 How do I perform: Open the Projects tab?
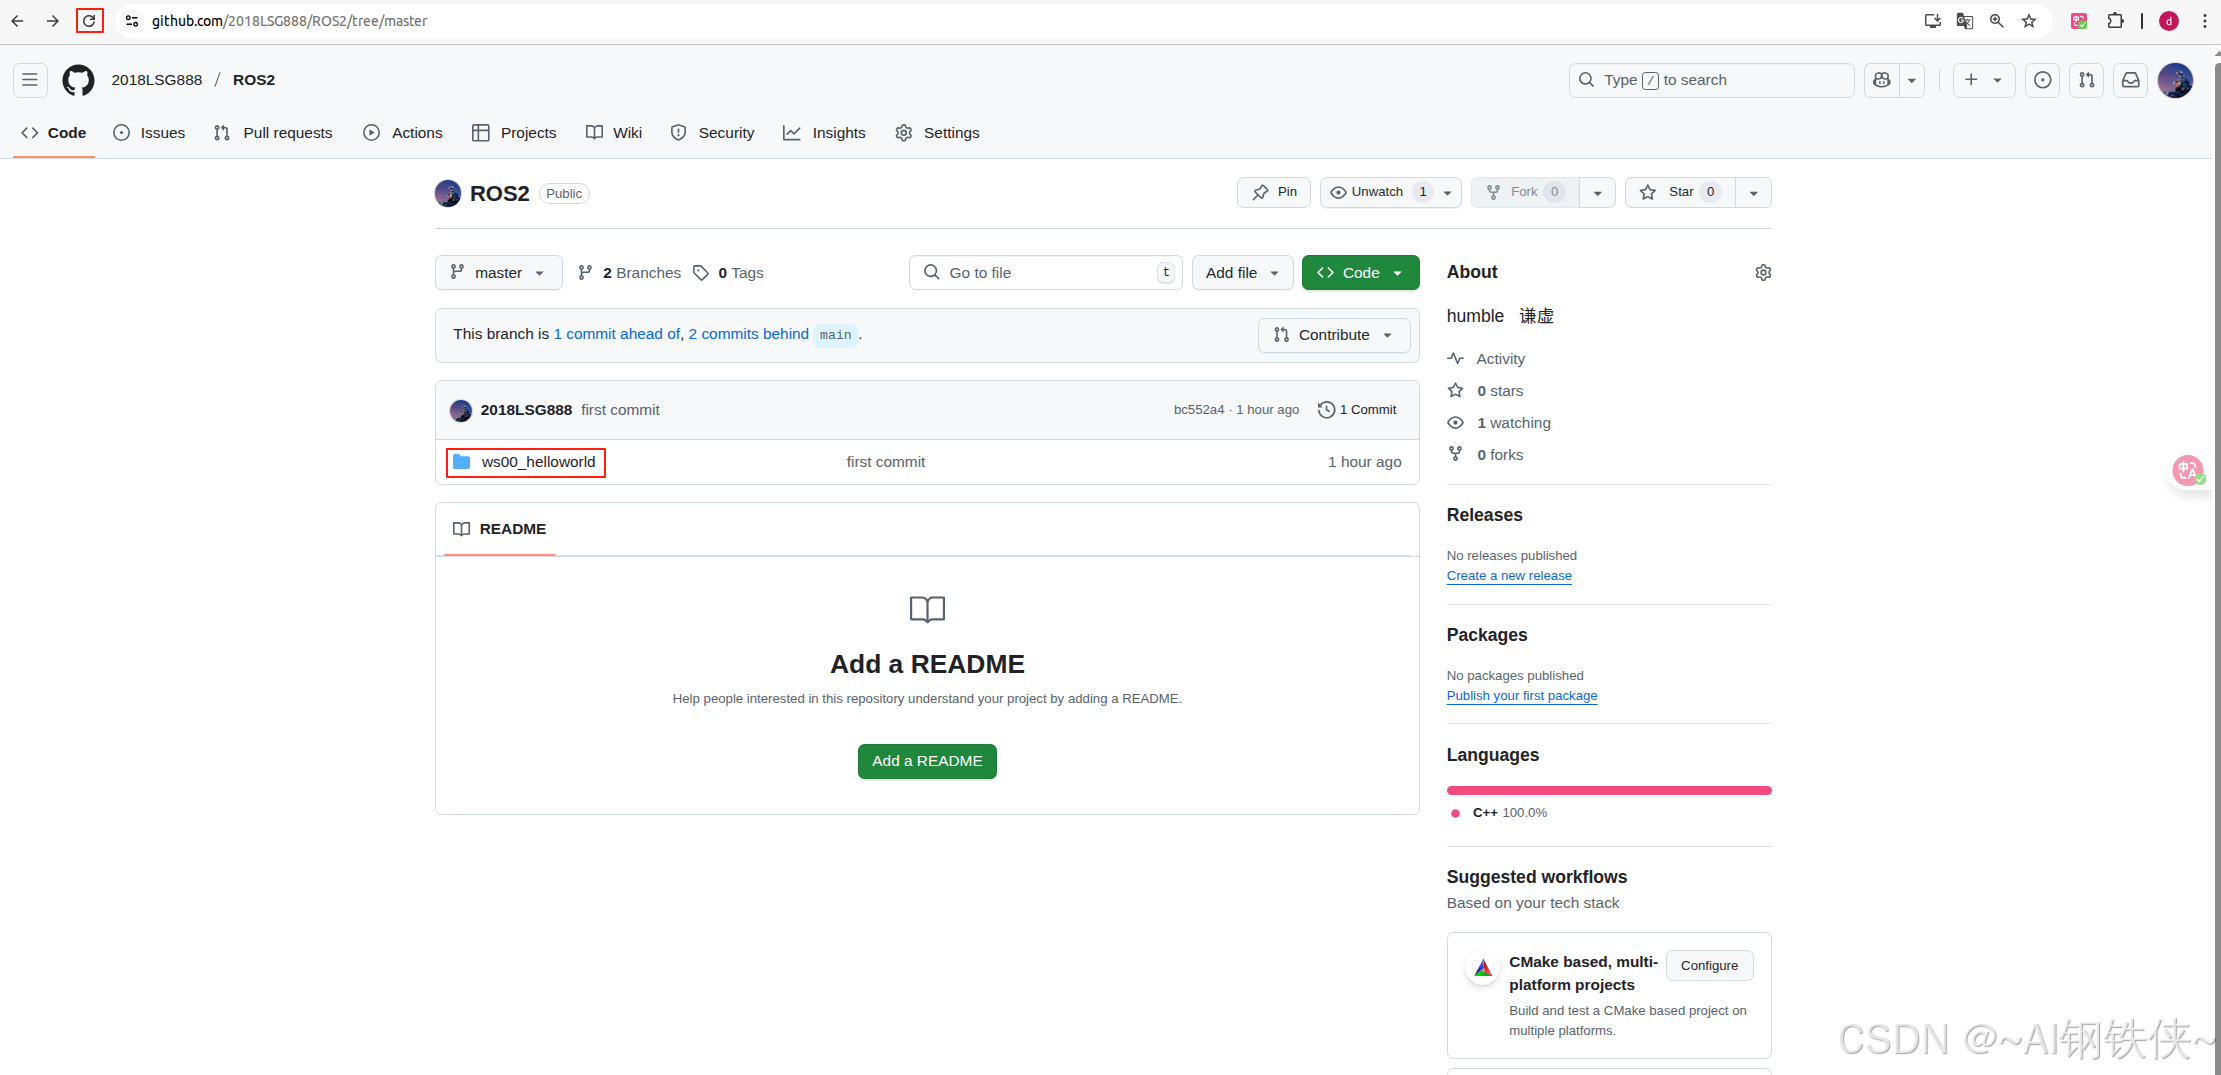[514, 133]
